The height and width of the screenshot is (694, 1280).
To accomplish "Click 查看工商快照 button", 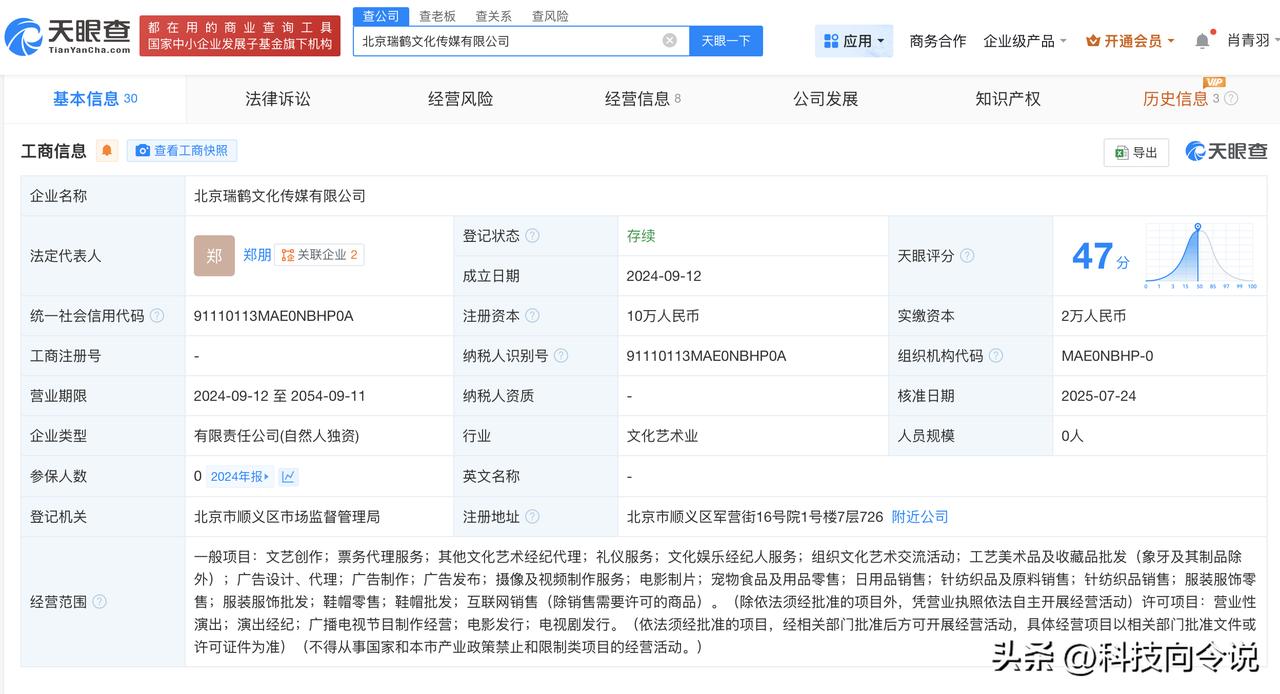I will pos(182,151).
